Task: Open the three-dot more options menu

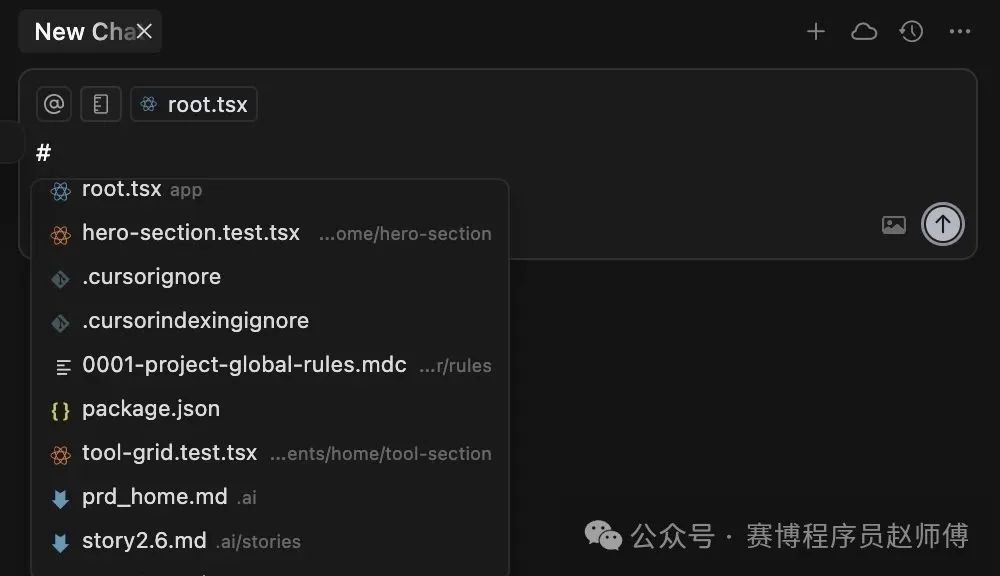Action: (959, 31)
